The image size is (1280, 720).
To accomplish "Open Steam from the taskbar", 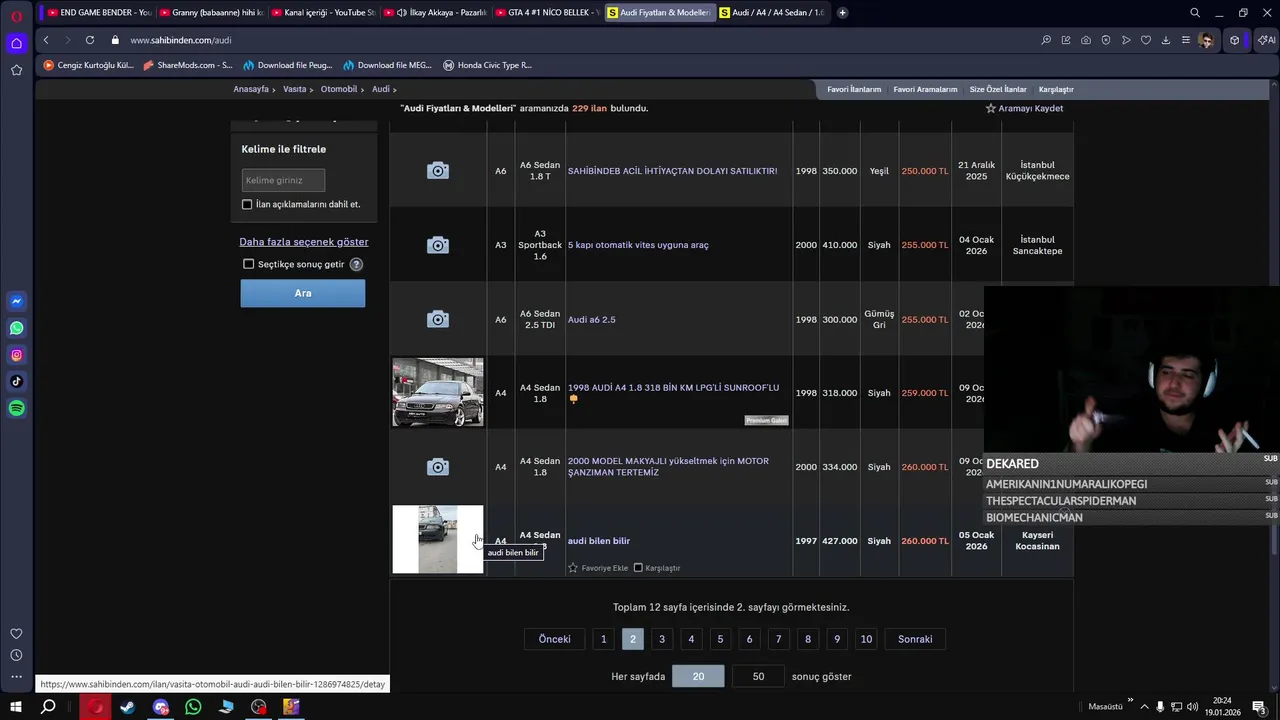I will point(128,707).
